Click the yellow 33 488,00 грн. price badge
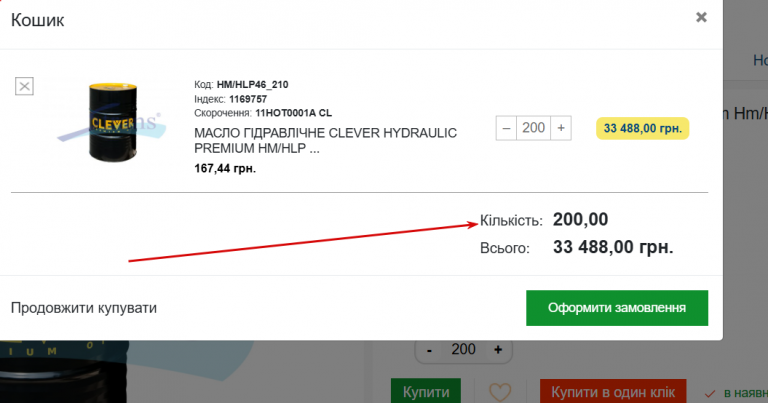Screen dimensions: 768x403 (643, 128)
